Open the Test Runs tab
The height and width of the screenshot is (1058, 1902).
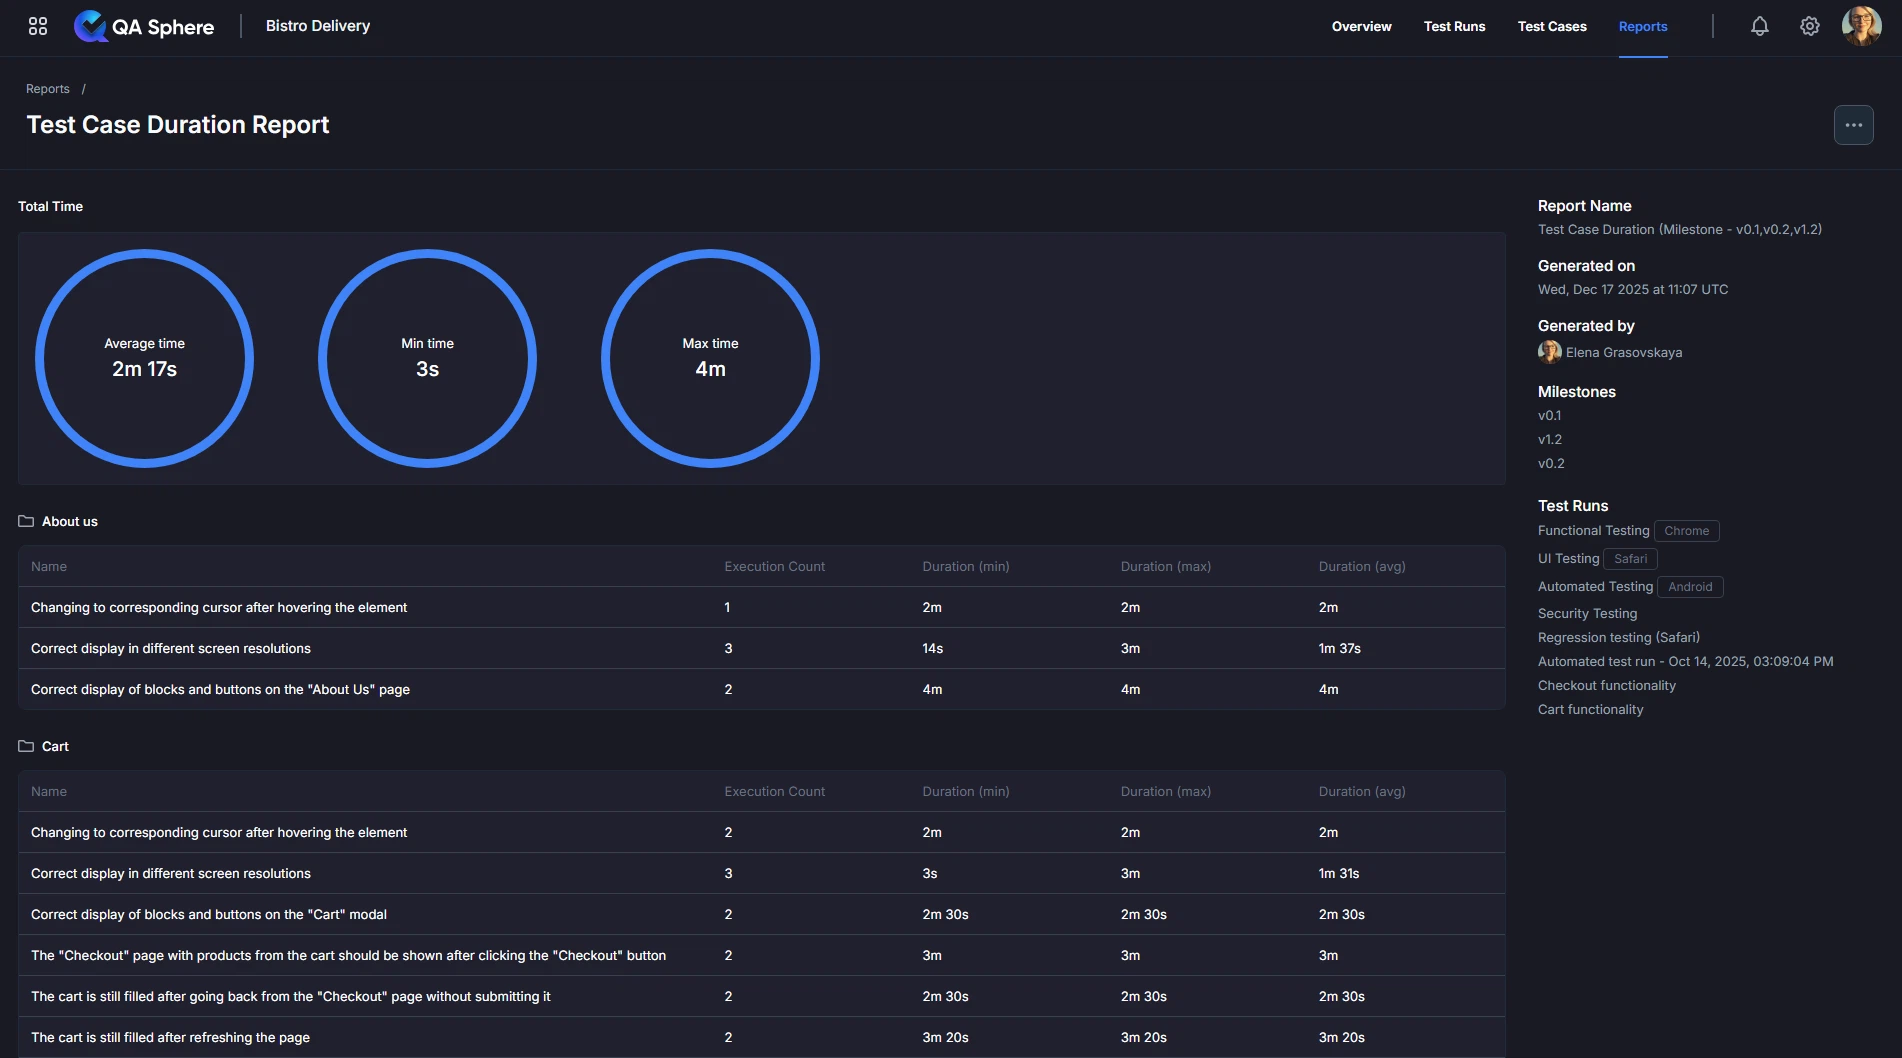point(1454,27)
